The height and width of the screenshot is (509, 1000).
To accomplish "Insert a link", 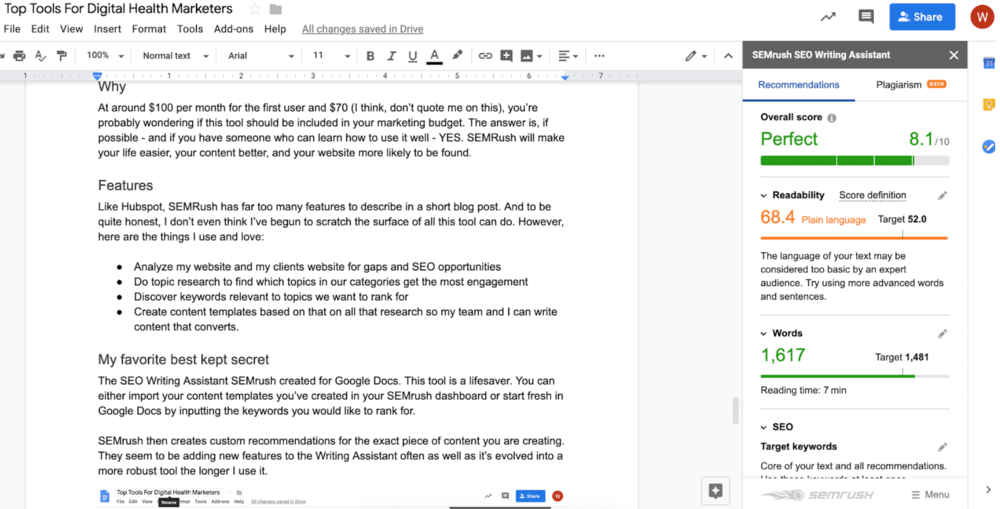I will pos(485,56).
